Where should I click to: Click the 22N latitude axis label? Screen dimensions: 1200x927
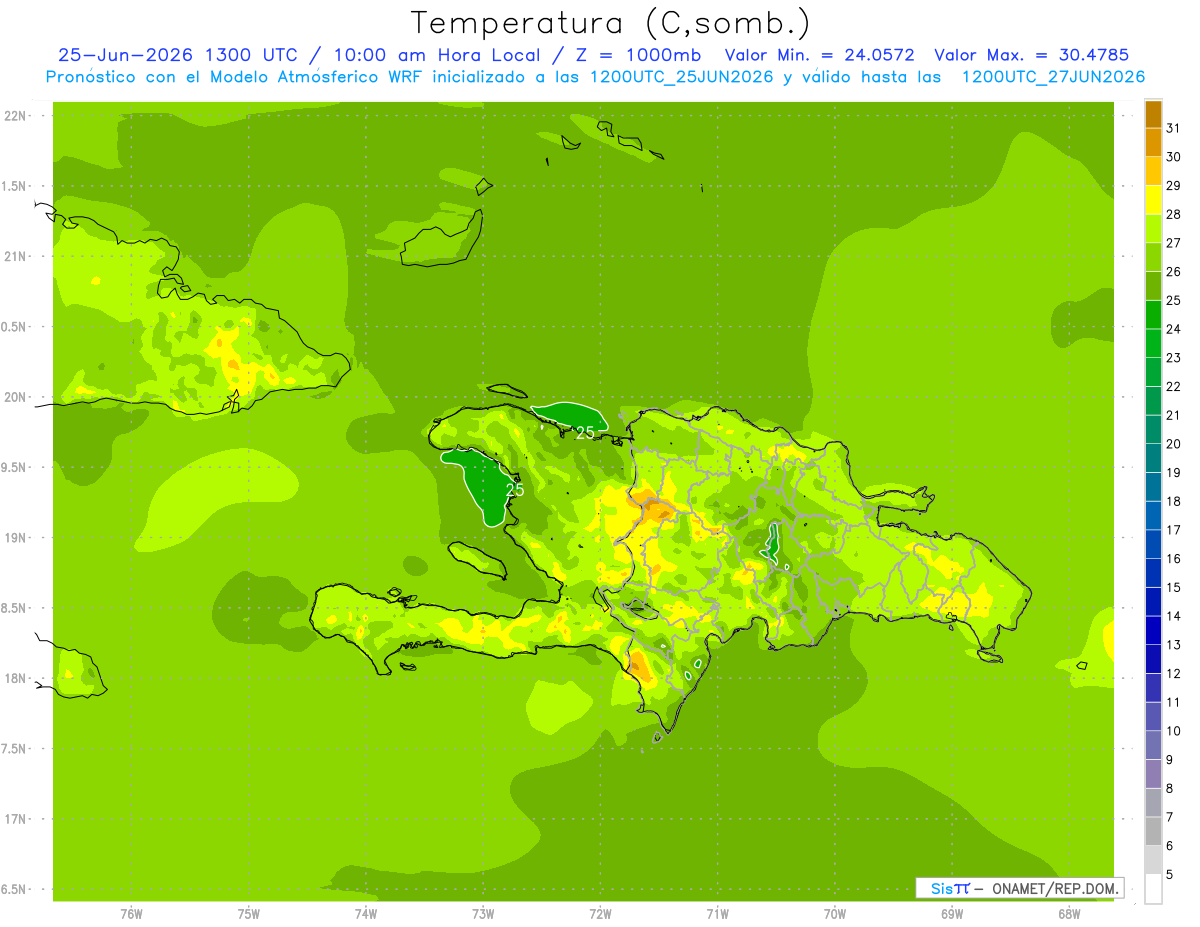(x=15, y=116)
